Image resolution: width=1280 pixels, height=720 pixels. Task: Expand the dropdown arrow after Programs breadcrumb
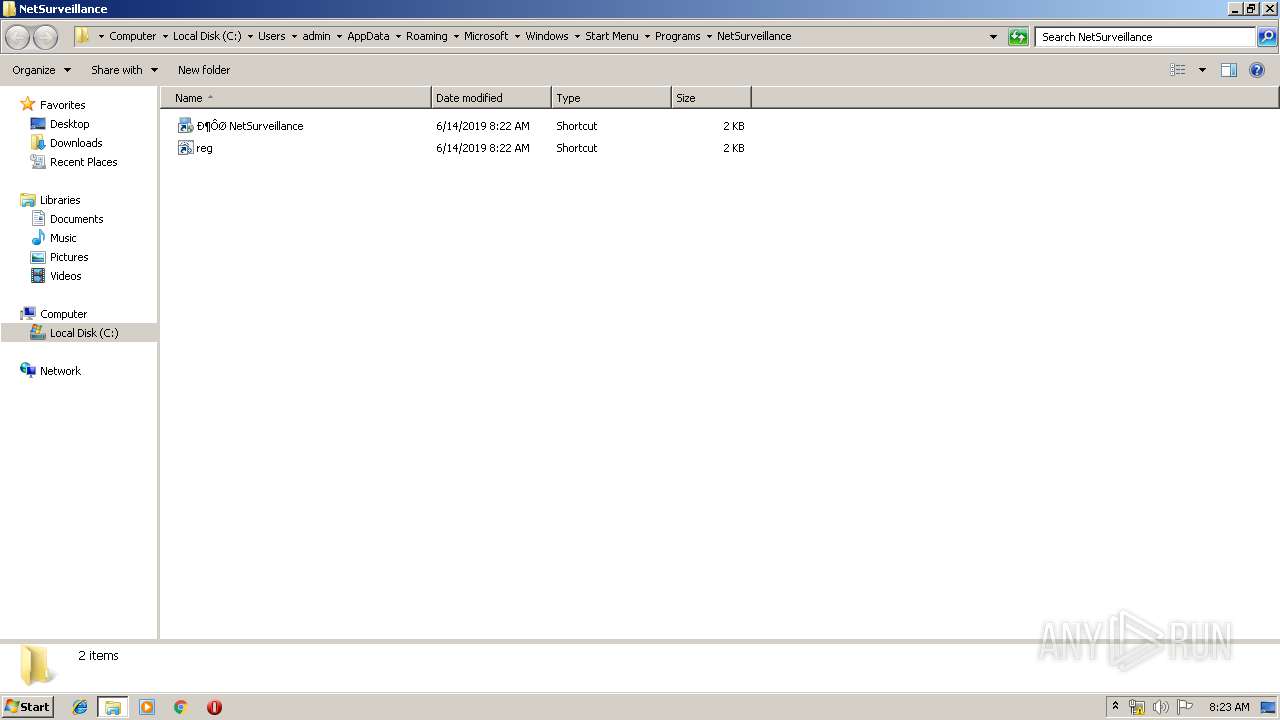[x=709, y=37]
